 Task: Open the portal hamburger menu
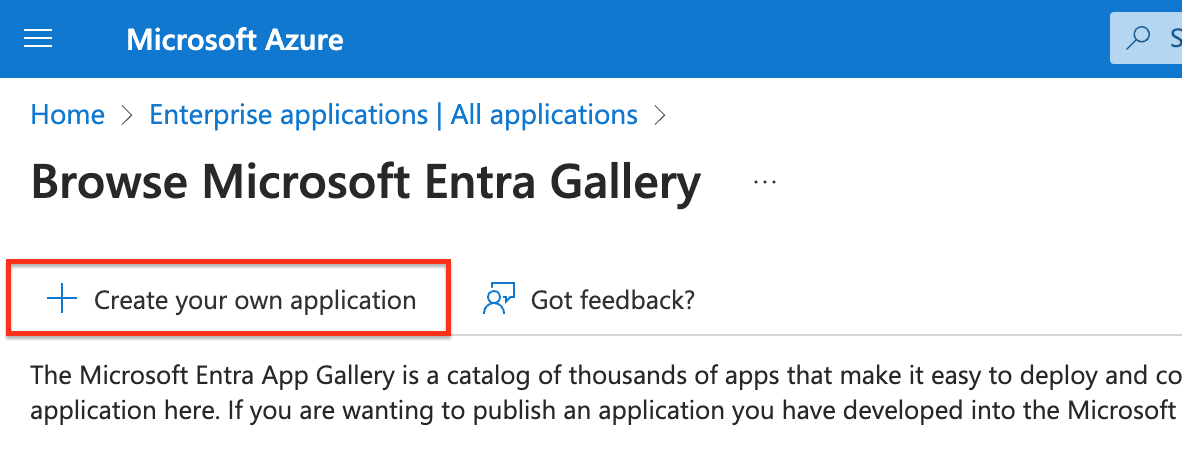38,39
